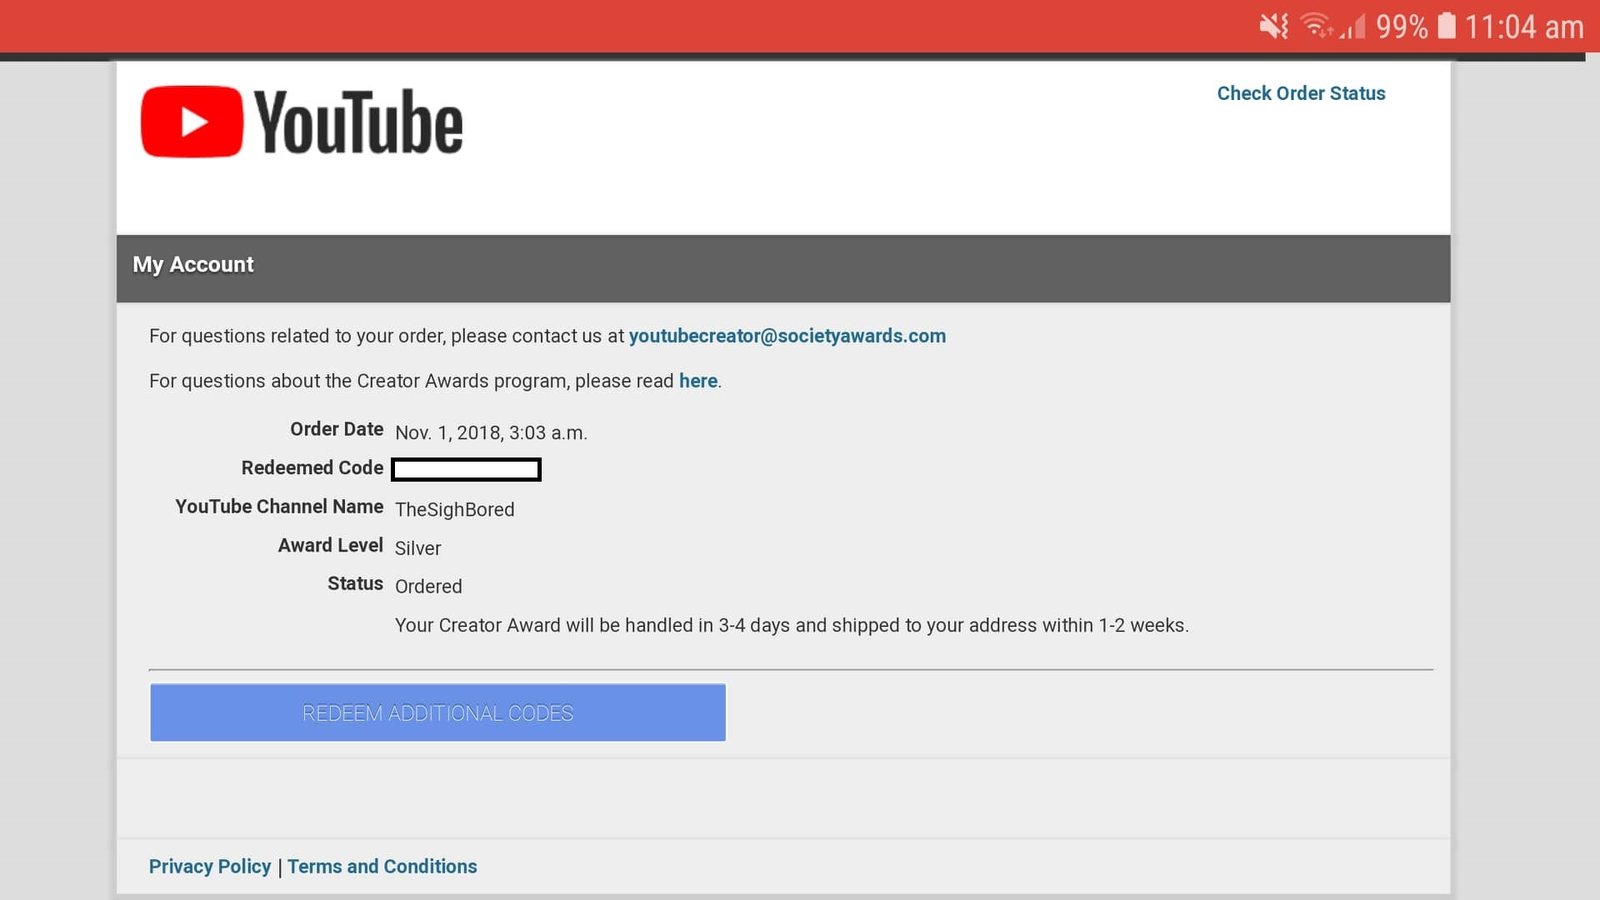The height and width of the screenshot is (900, 1600).
Task: Click the 'Award Level' label
Action: (331, 545)
